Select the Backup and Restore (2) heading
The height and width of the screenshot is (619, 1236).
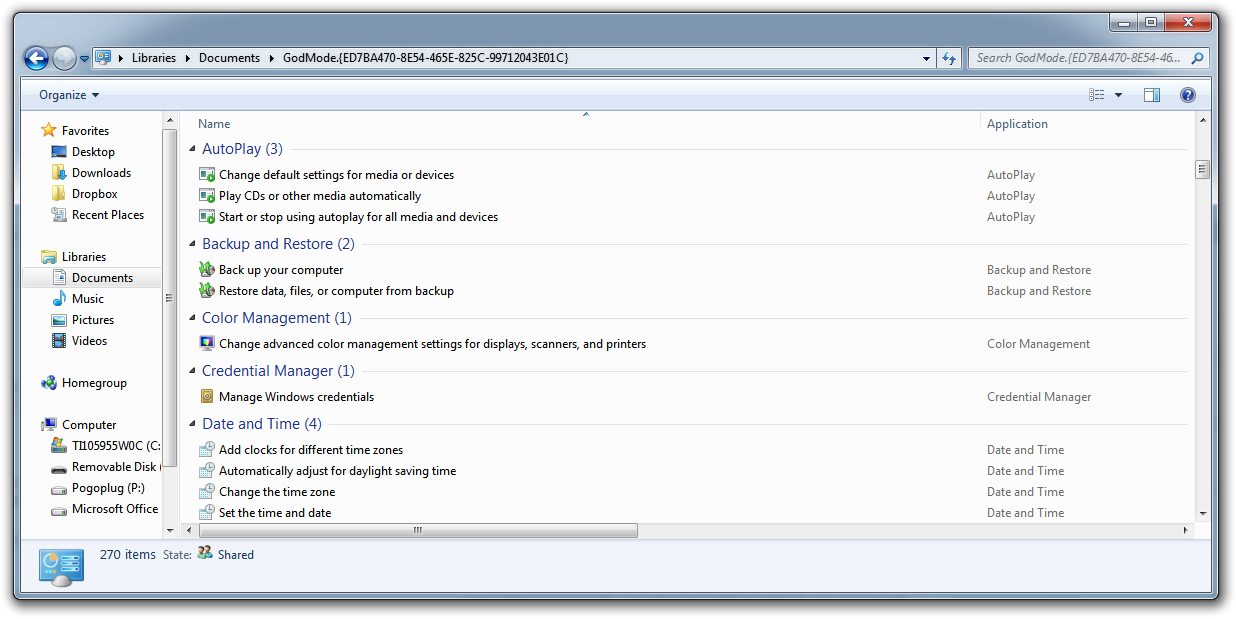pos(278,244)
